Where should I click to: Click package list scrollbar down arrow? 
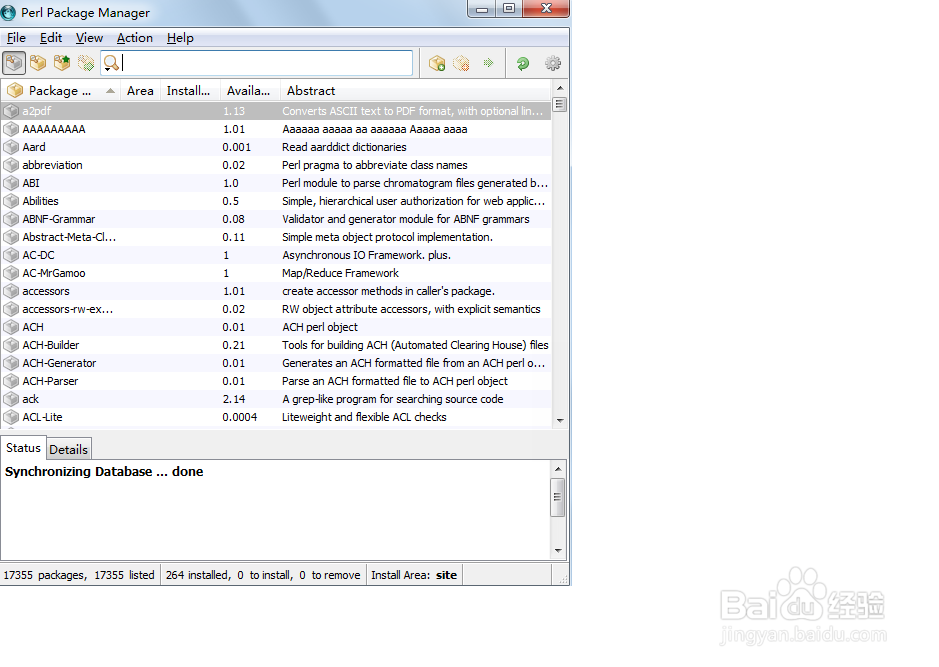coord(560,420)
